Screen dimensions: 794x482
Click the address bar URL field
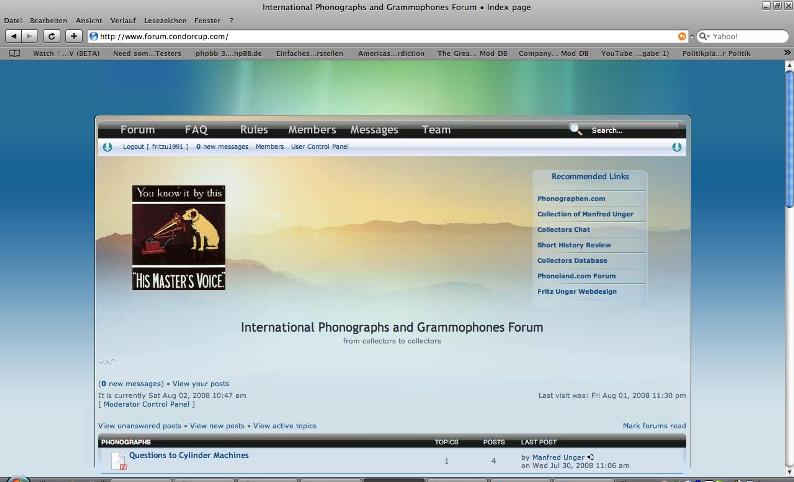tap(380, 36)
